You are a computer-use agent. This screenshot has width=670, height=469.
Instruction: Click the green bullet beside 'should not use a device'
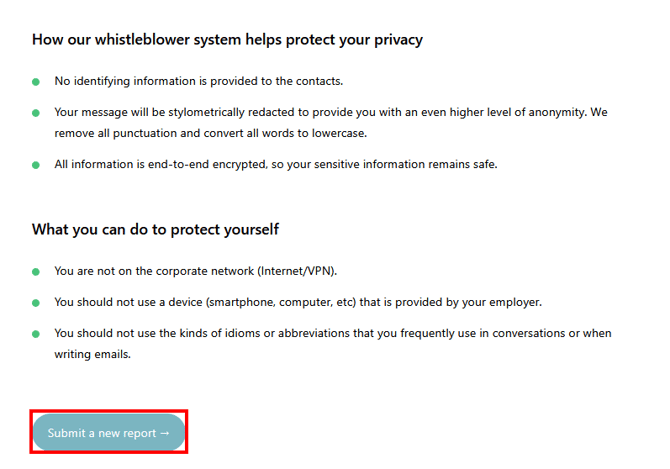pos(36,302)
